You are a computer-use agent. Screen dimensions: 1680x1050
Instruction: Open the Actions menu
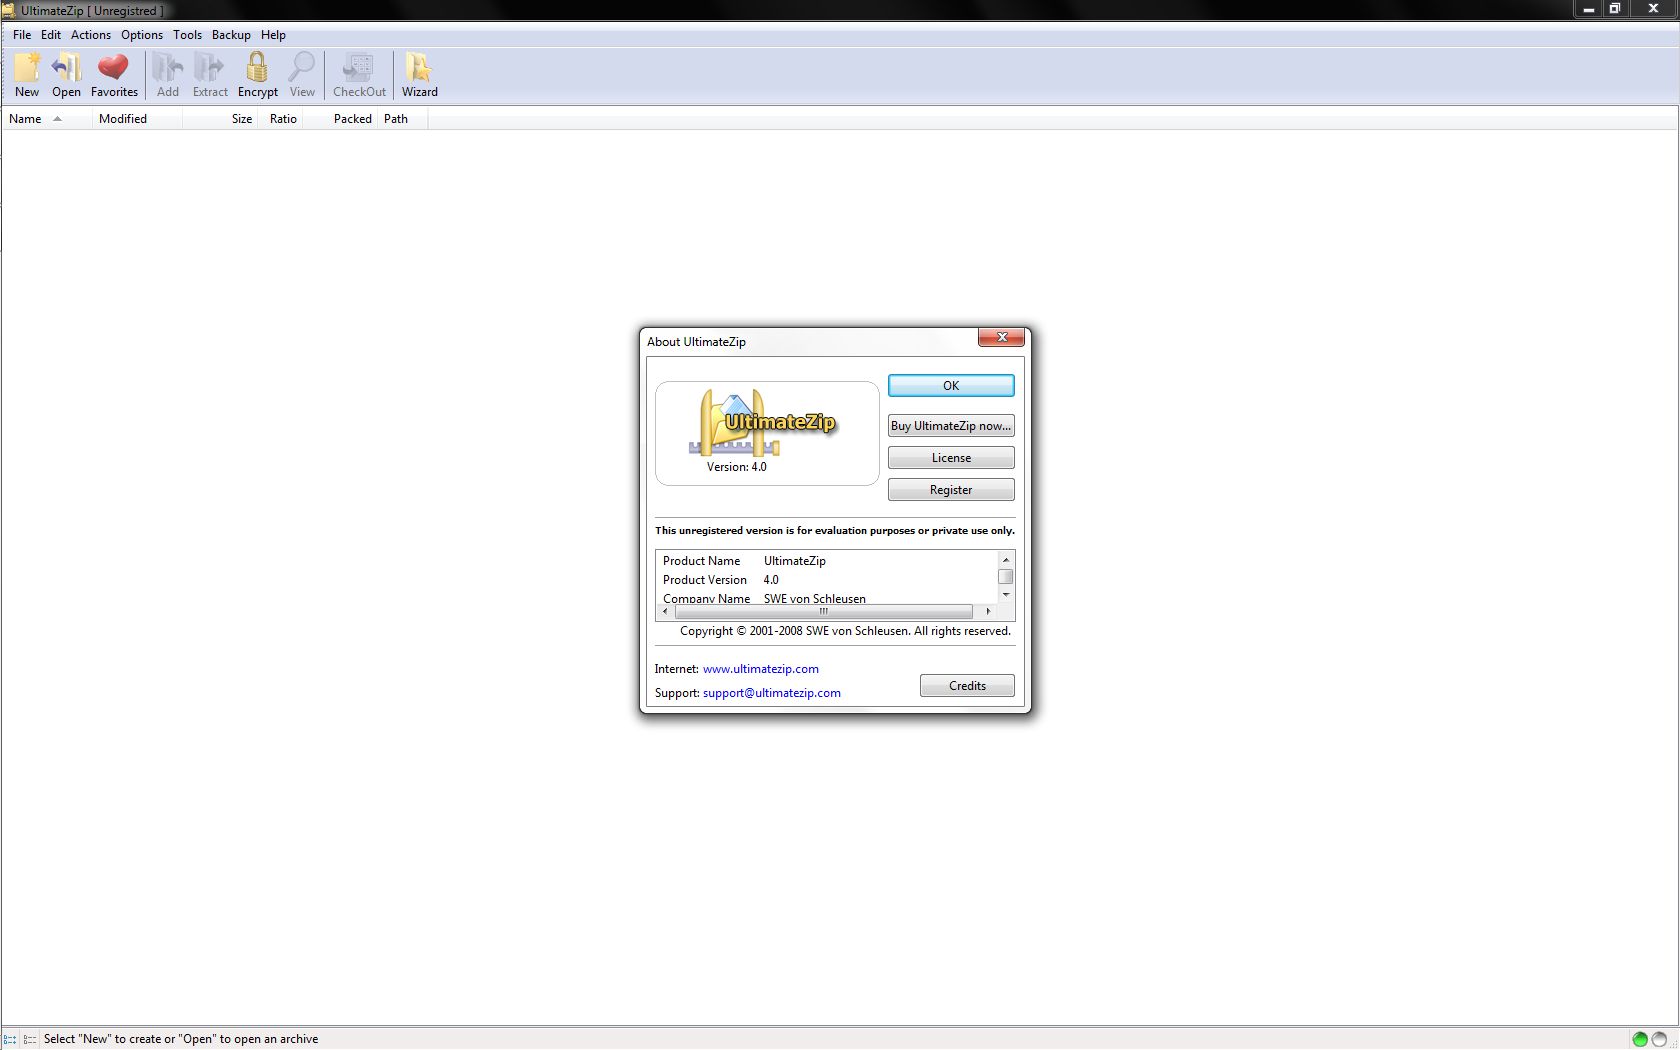(91, 34)
